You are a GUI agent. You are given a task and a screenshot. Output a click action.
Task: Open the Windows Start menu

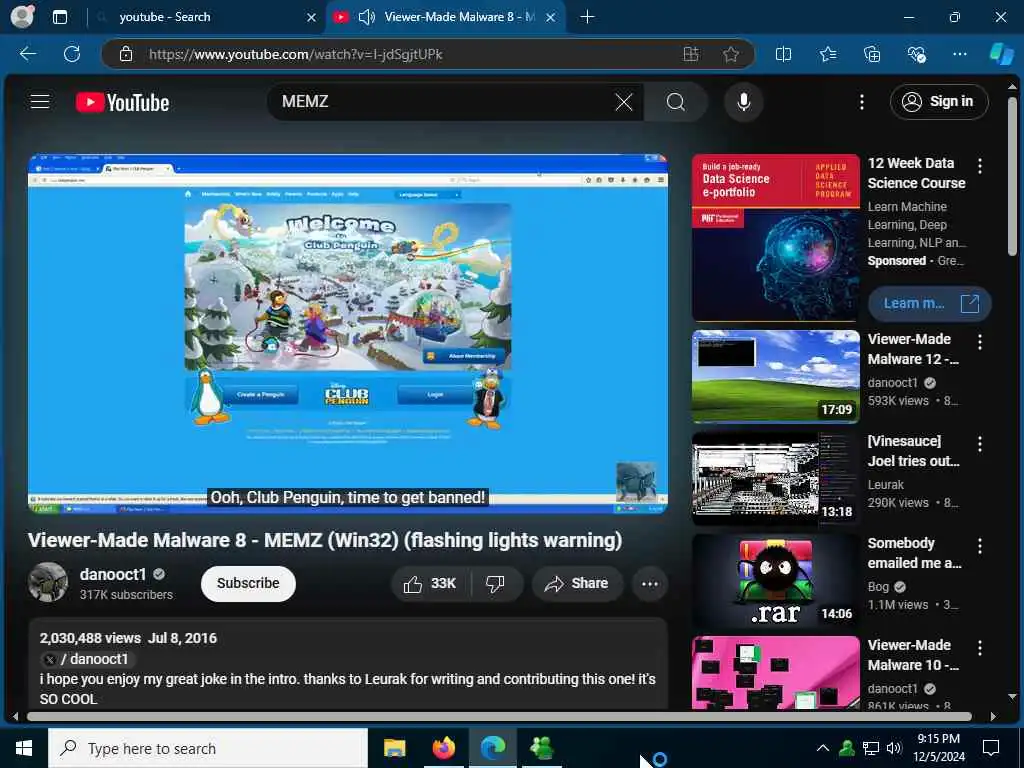coord(24,748)
